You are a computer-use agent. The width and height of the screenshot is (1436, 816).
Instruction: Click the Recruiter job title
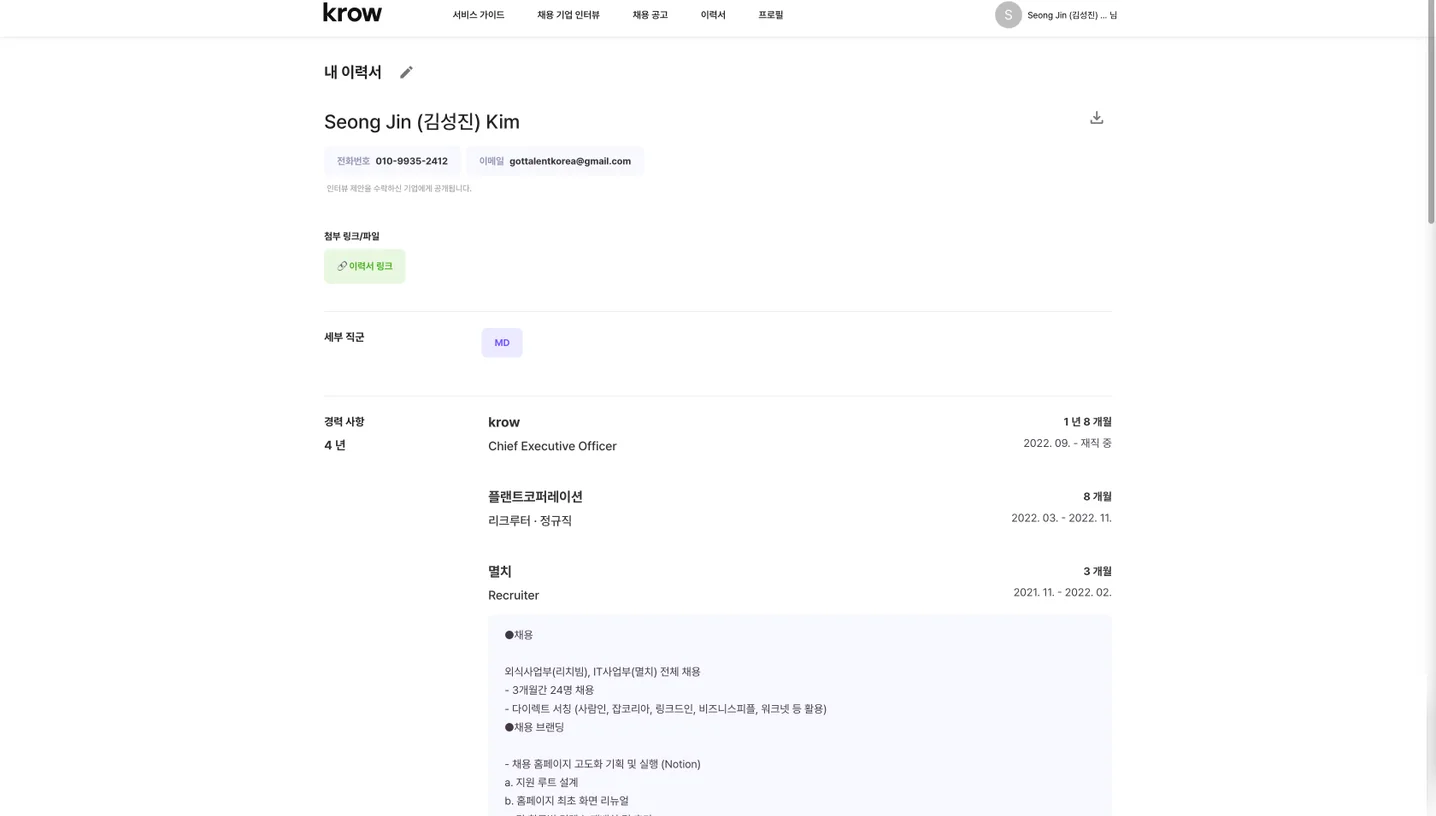pyautogui.click(x=513, y=595)
